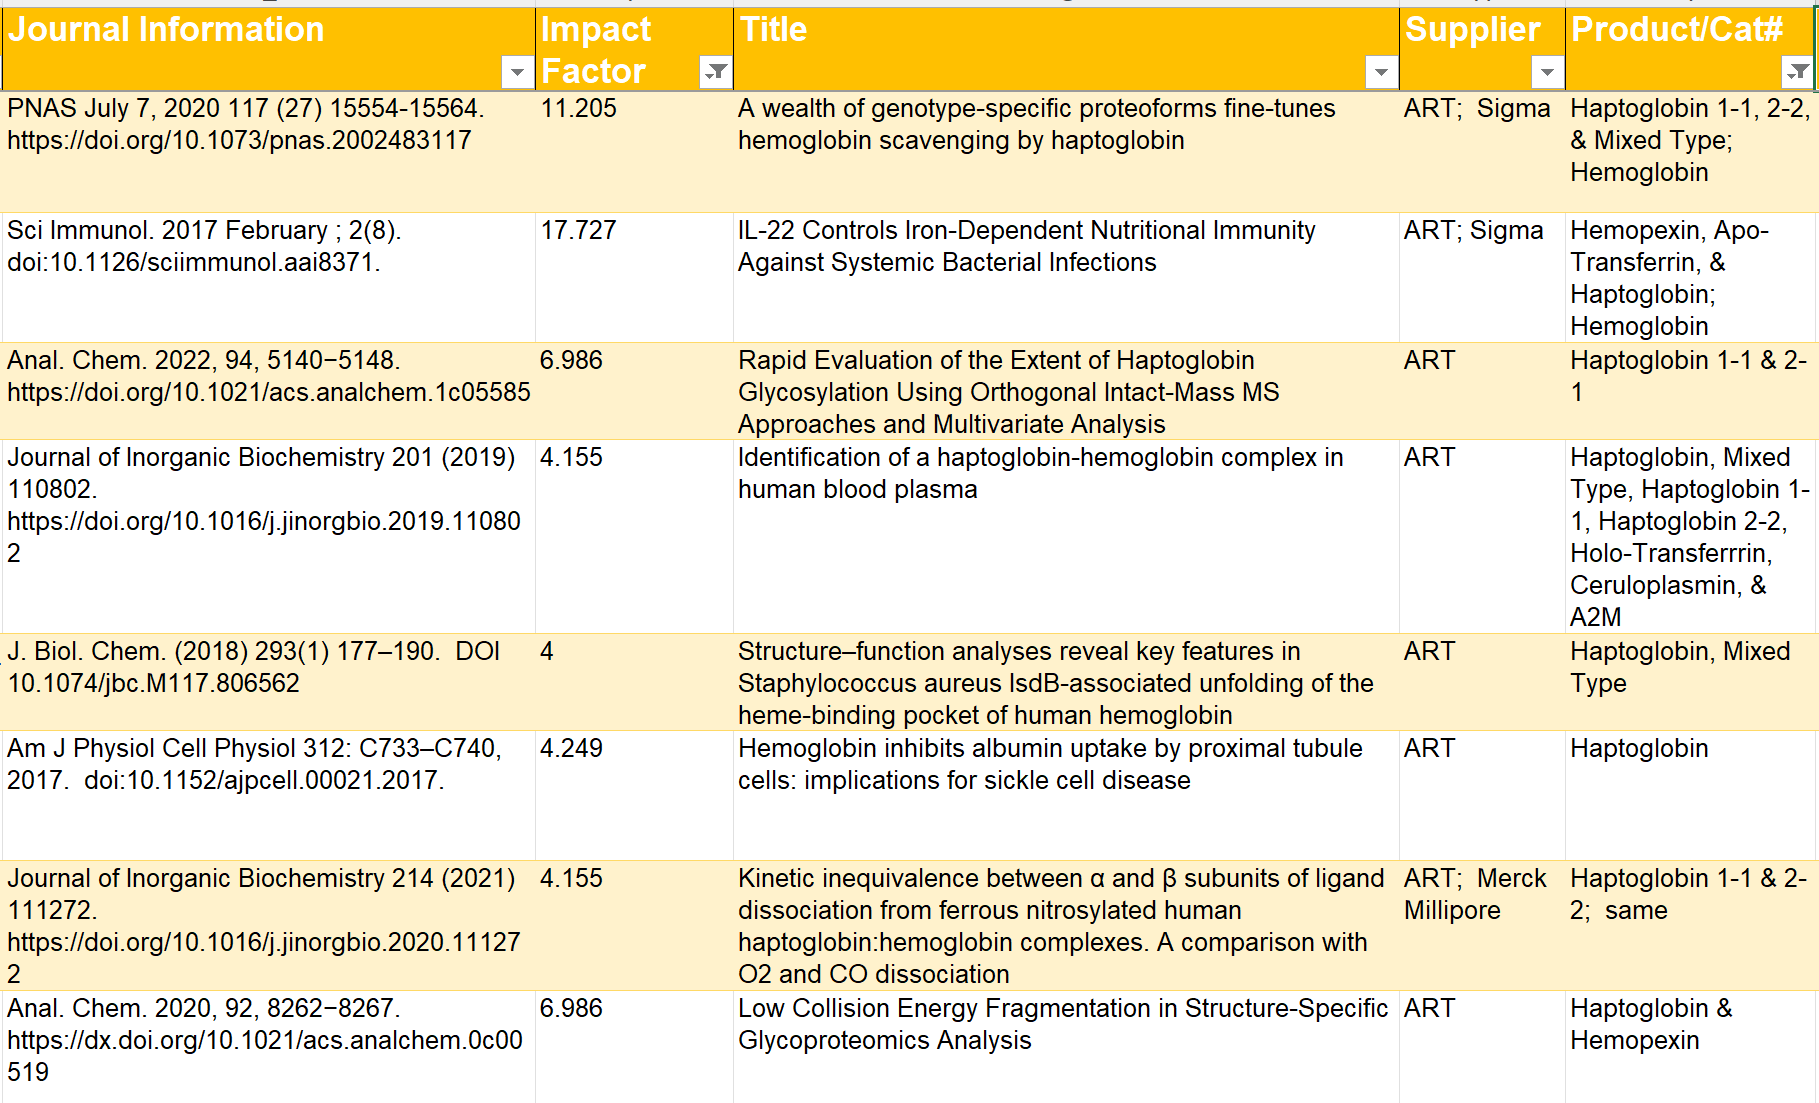Open the Anal. Chem. 2022 DOI link

pyautogui.click(x=268, y=393)
